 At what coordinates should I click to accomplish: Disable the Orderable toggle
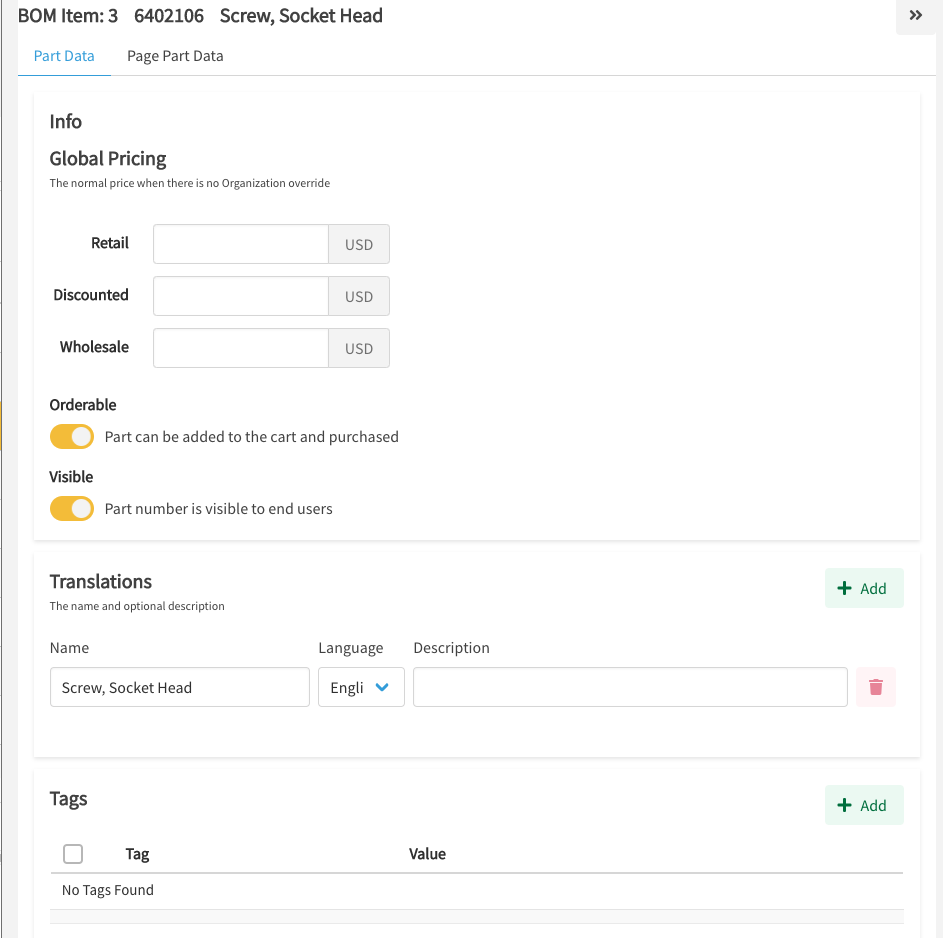72,437
